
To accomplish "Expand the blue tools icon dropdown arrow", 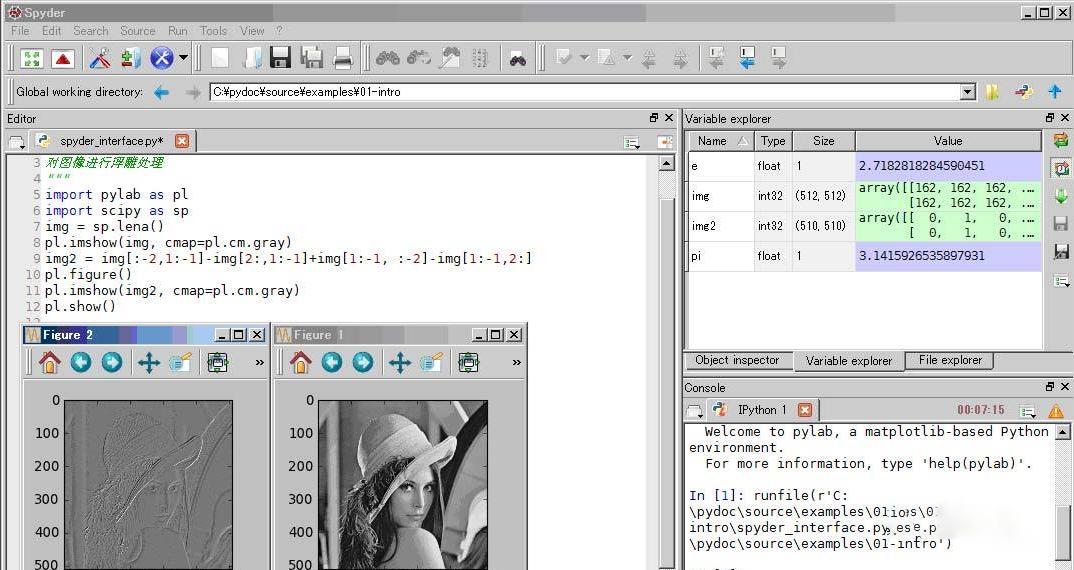I will (183, 58).
